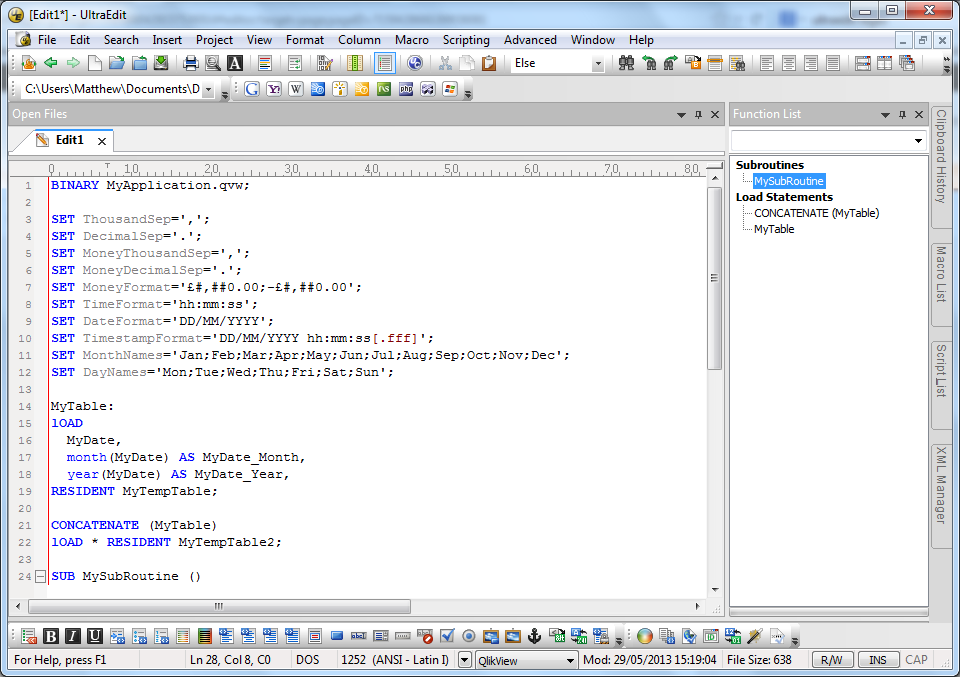Open the Open Files panel menu arrow

pos(681,114)
